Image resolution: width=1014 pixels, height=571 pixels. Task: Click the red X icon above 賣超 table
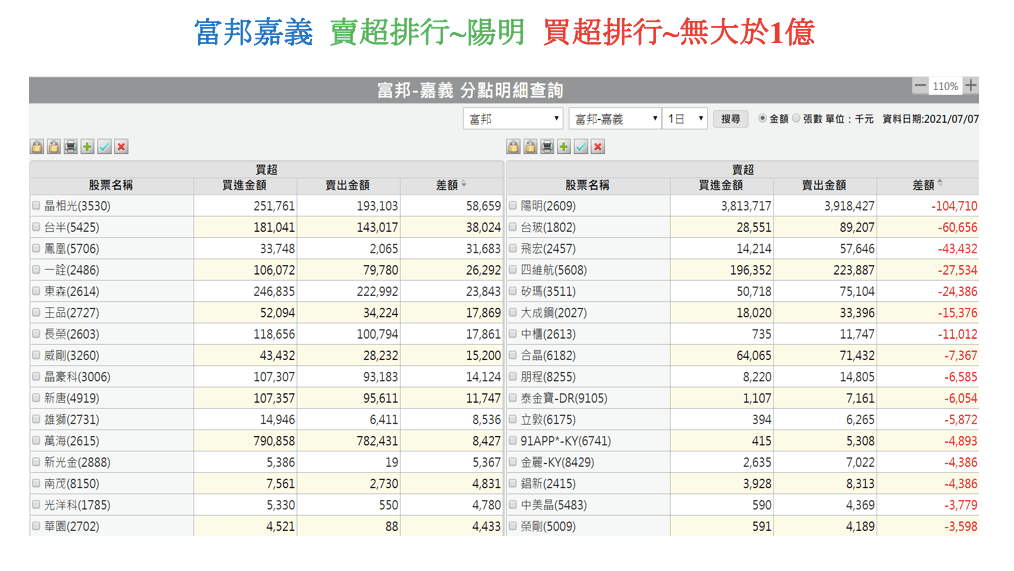[597, 147]
